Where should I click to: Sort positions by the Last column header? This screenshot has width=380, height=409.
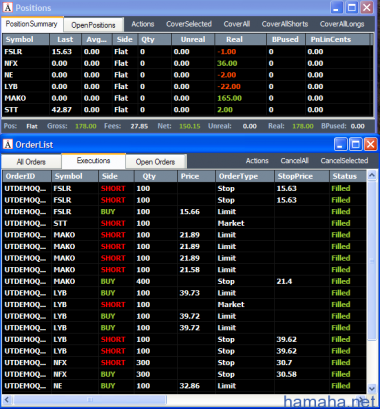pyautogui.click(x=66, y=39)
